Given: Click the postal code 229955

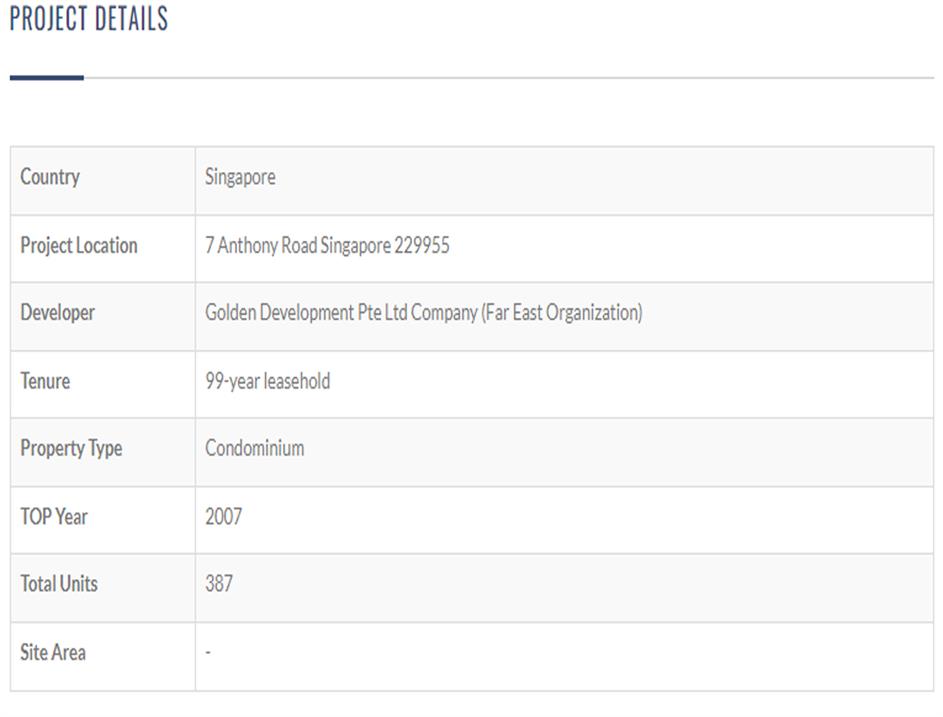Looking at the screenshot, I should coord(422,245).
